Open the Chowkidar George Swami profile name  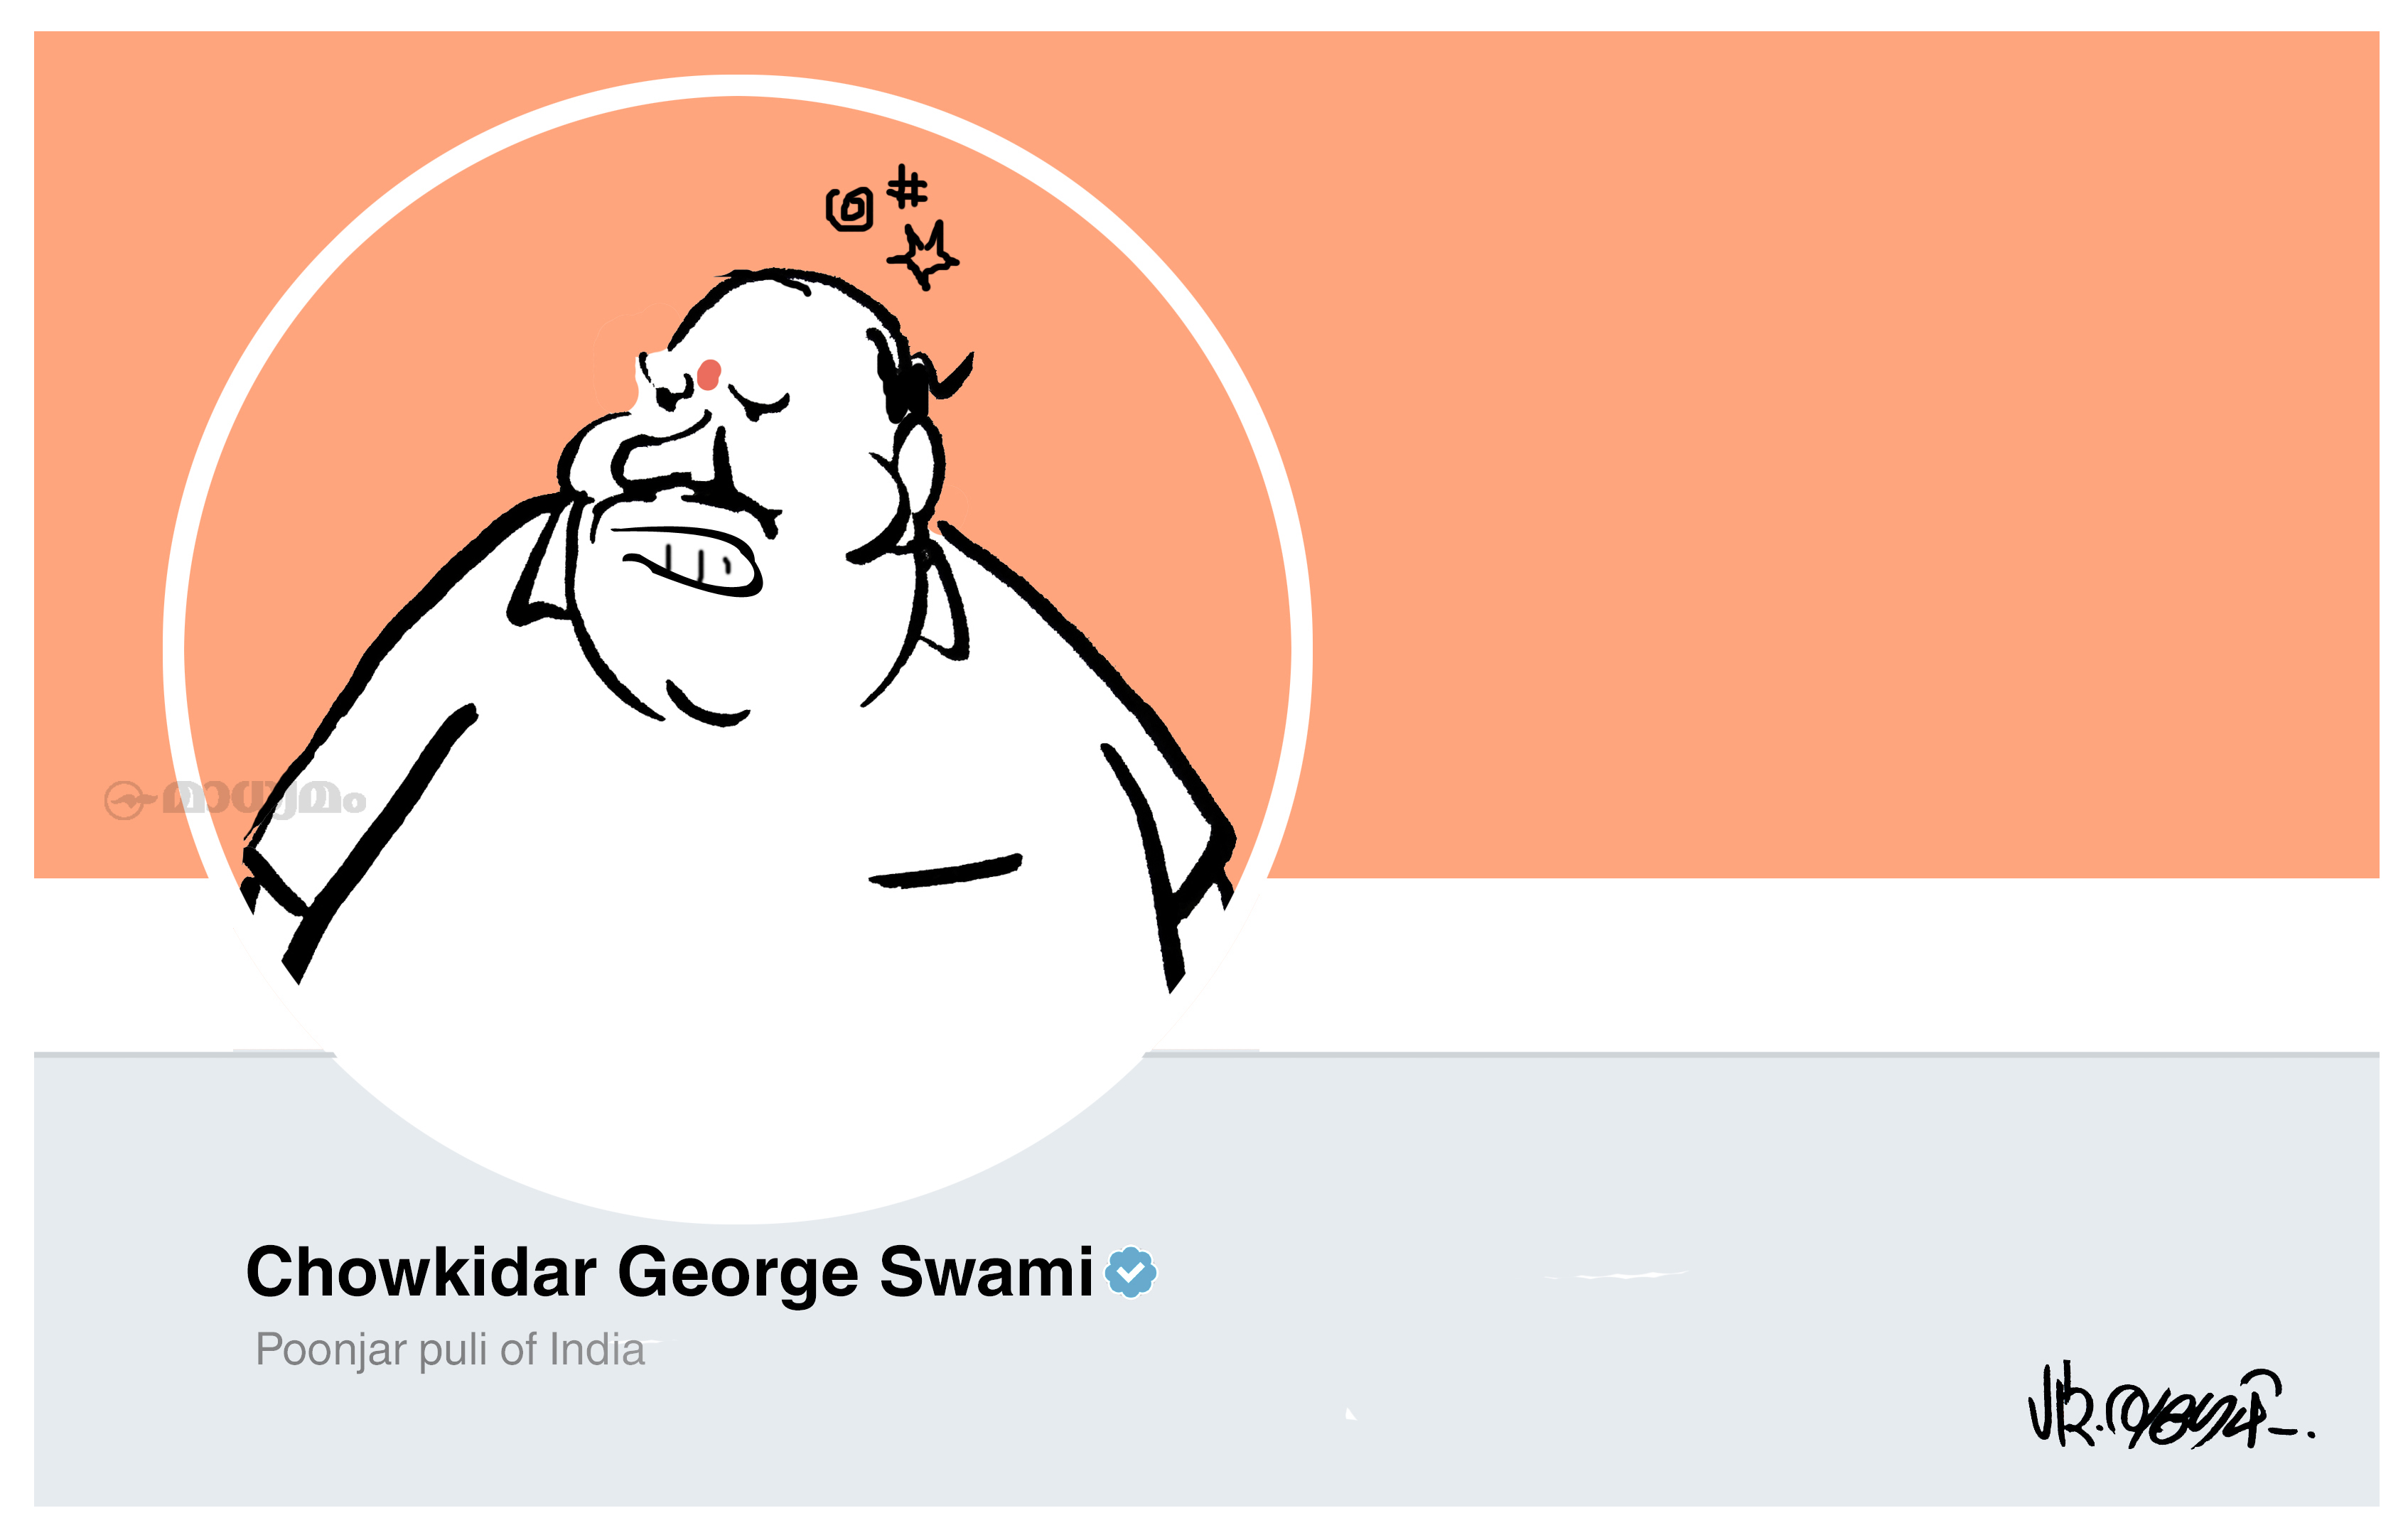[670, 1272]
